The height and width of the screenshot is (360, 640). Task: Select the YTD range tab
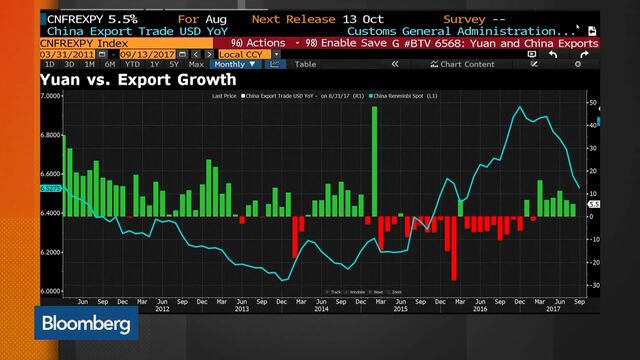click(x=132, y=64)
